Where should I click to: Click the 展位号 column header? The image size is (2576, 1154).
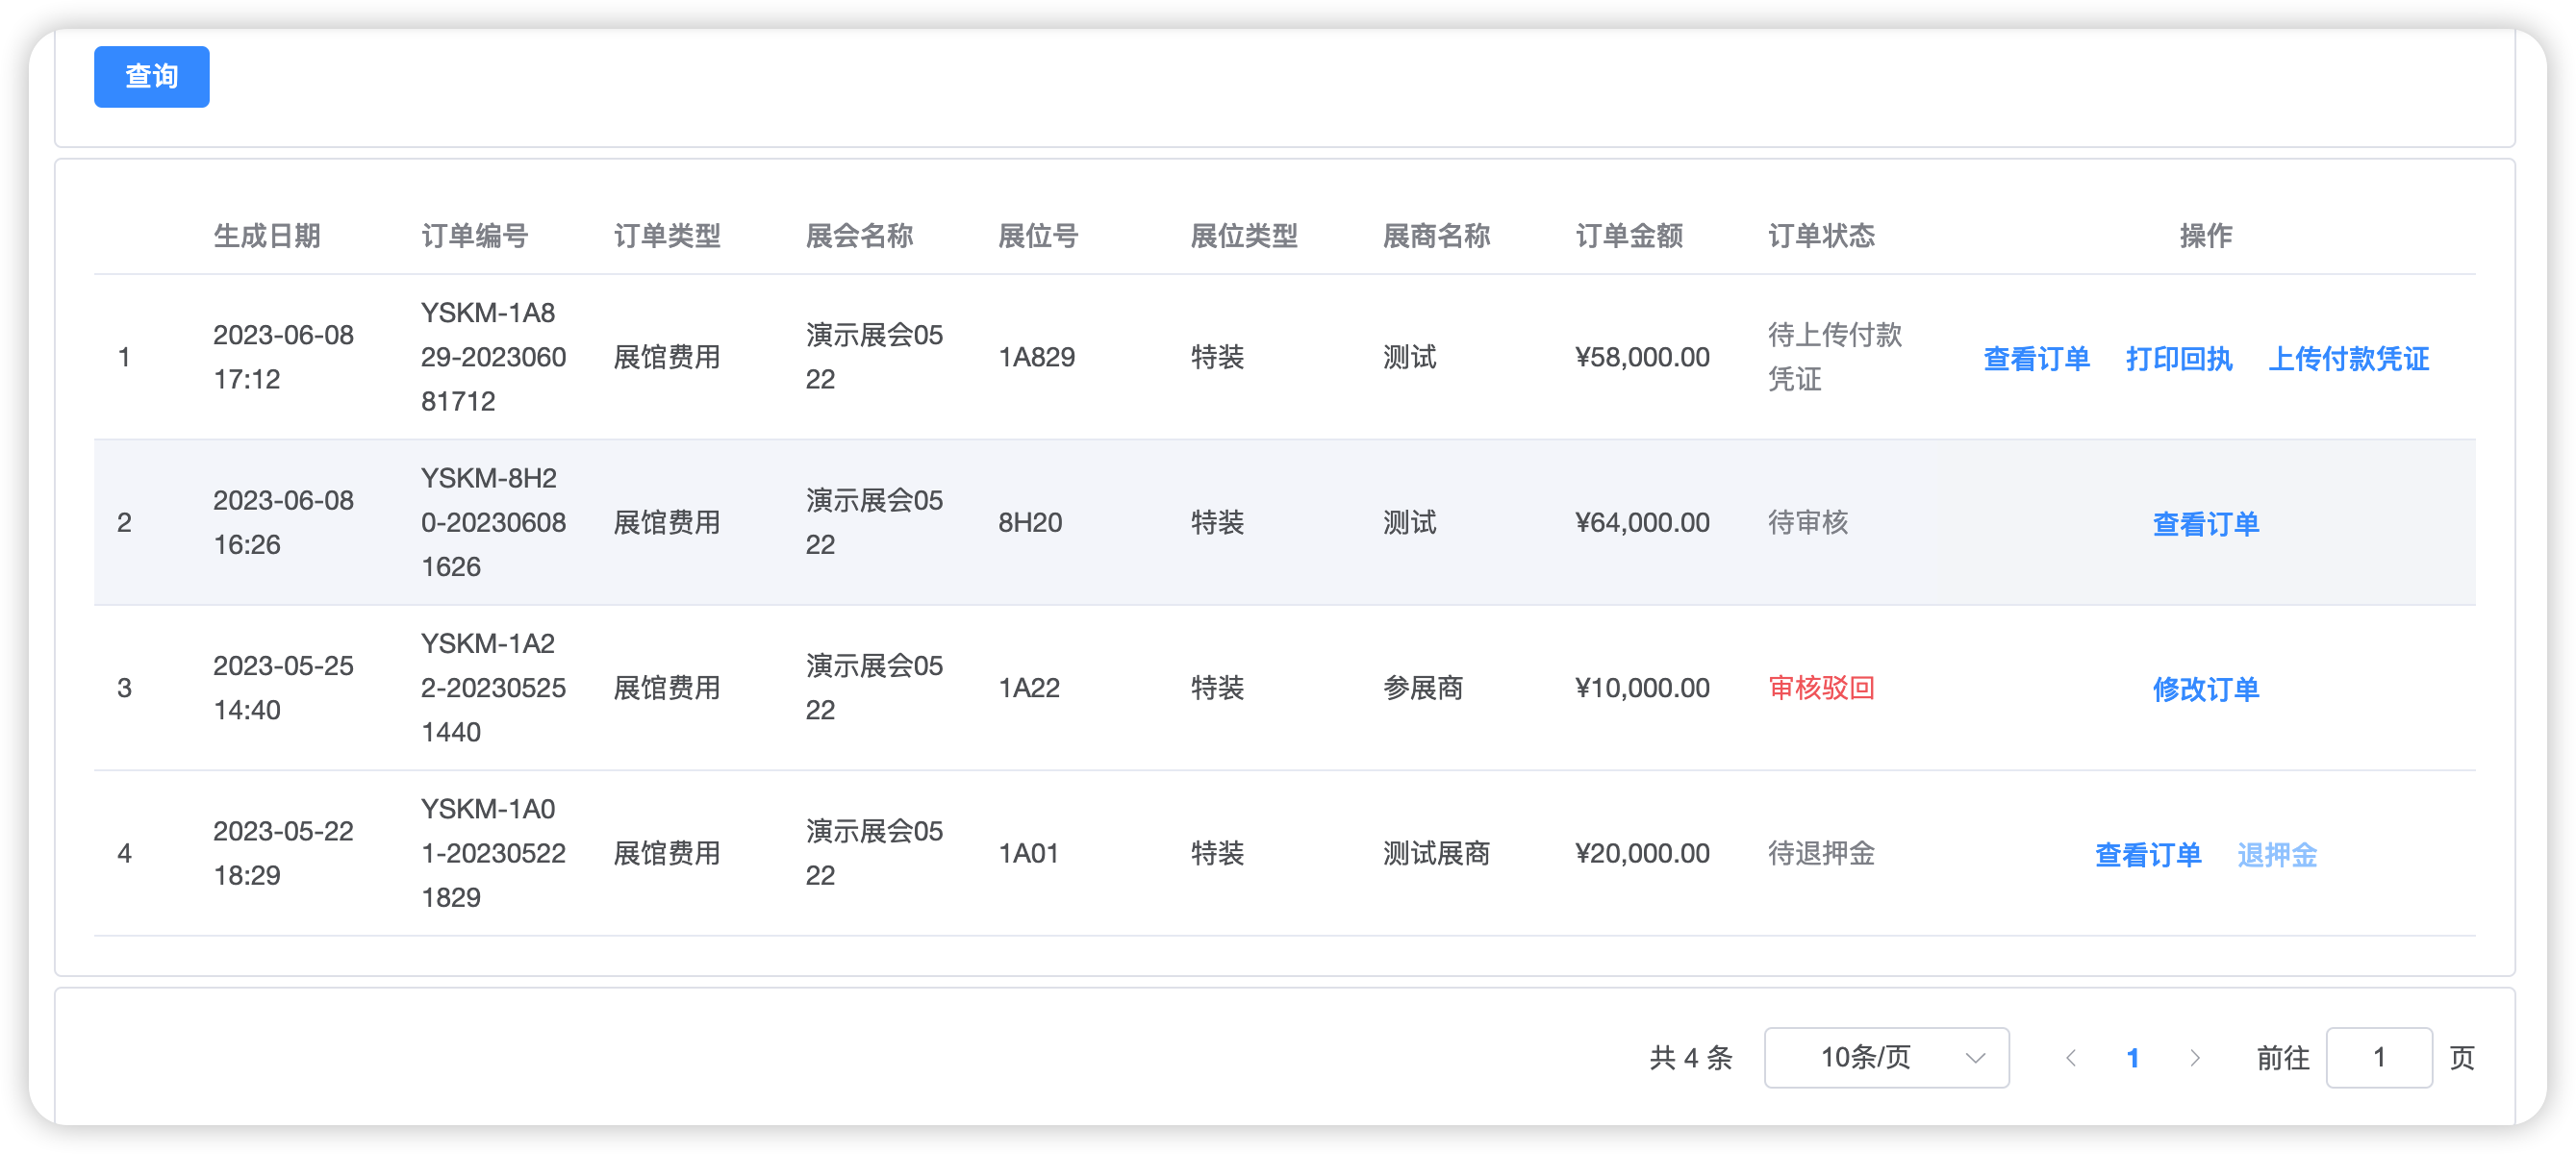pyautogui.click(x=1038, y=235)
